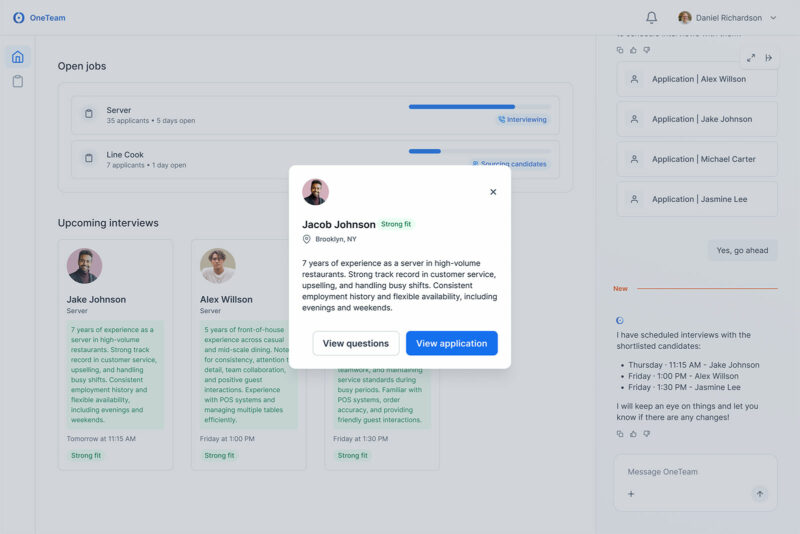Open the Server job row
The image size is (800, 534).
315,115
